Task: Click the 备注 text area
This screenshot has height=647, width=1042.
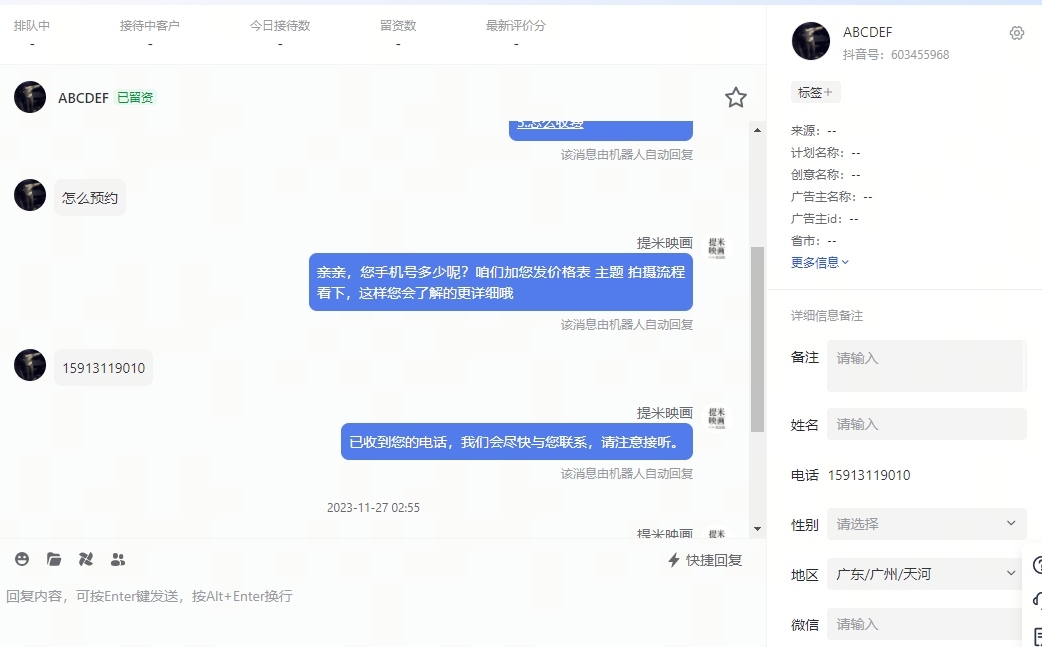Action: (x=926, y=366)
